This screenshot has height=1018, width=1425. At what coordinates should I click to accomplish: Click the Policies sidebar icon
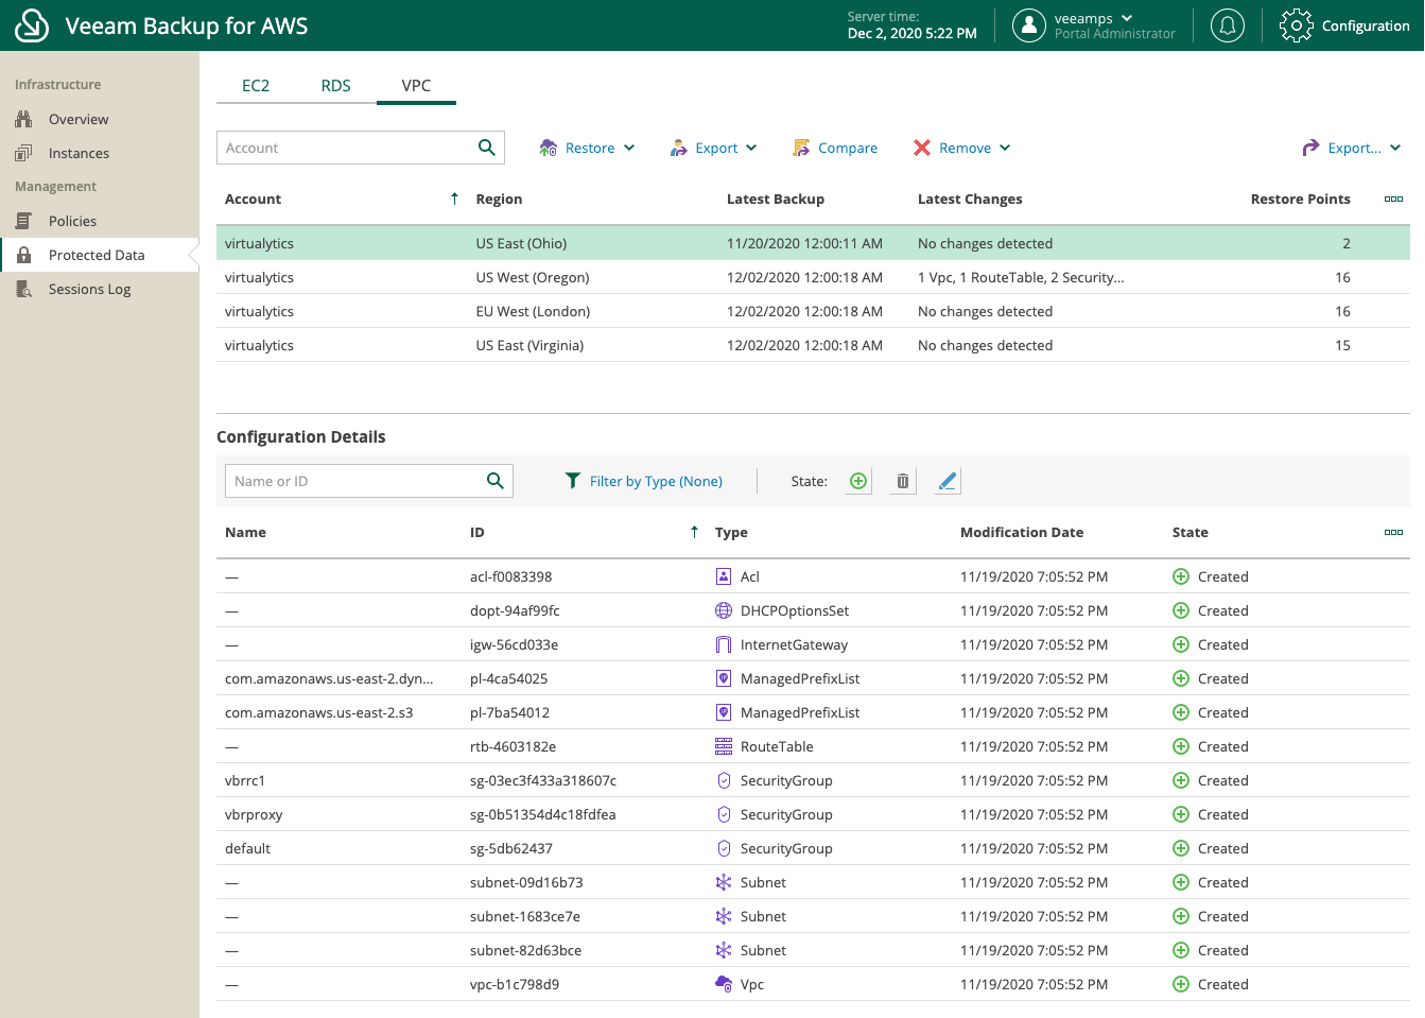point(24,221)
